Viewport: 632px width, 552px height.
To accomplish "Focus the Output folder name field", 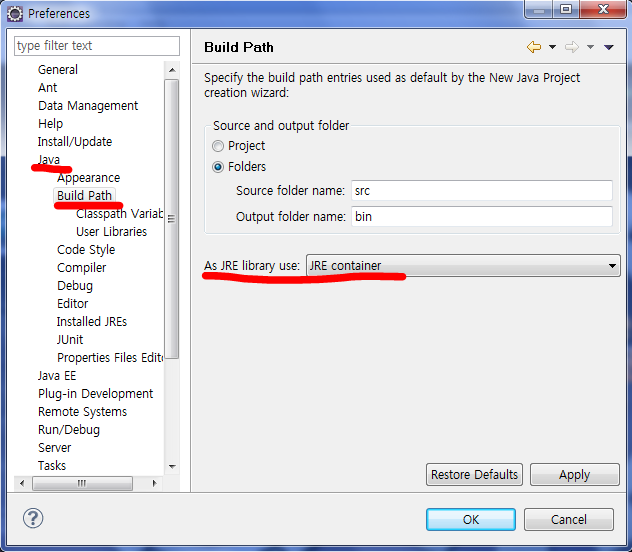I will 482,217.
